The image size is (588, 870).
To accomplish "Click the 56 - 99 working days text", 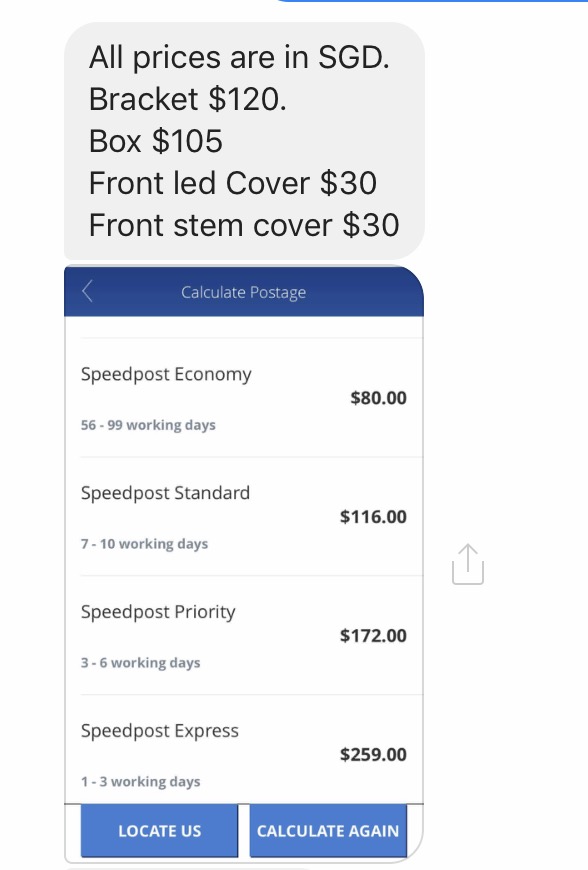I will 148,425.
